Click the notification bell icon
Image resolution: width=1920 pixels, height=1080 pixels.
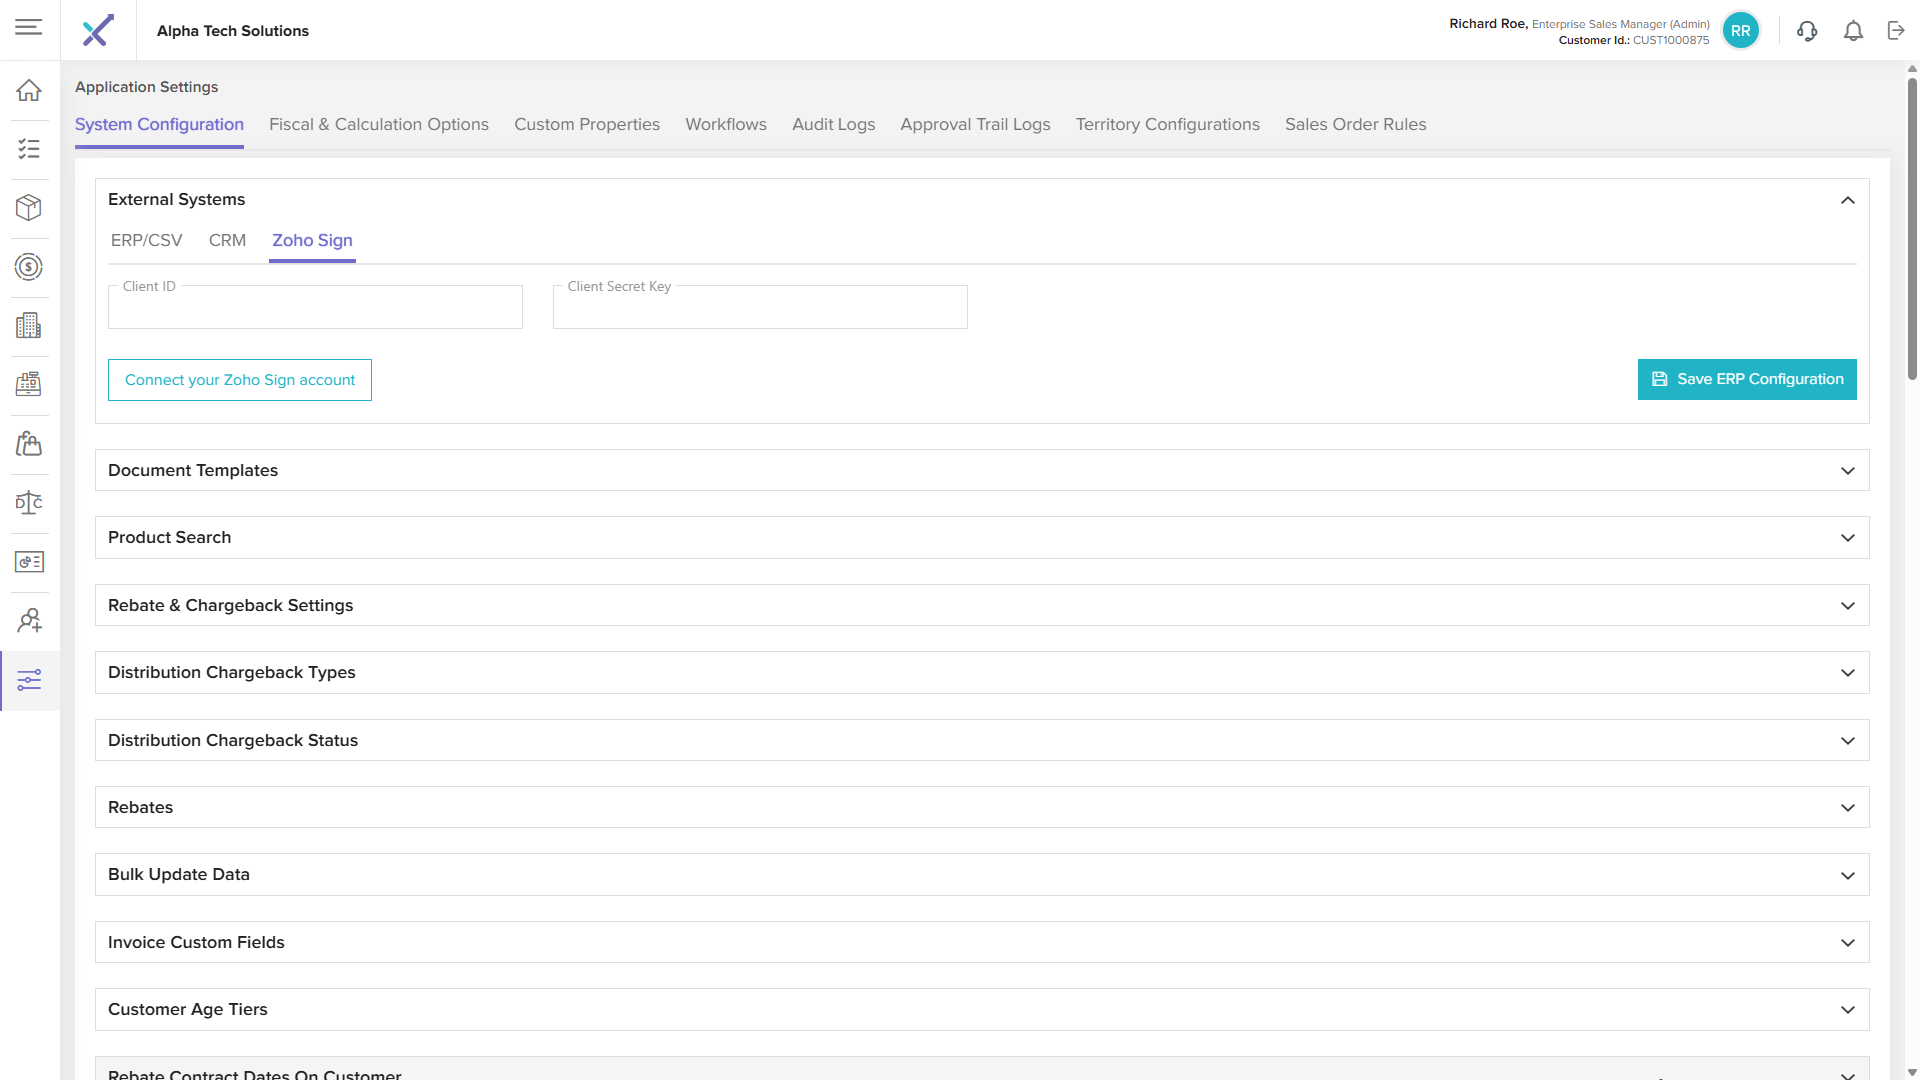tap(1853, 31)
